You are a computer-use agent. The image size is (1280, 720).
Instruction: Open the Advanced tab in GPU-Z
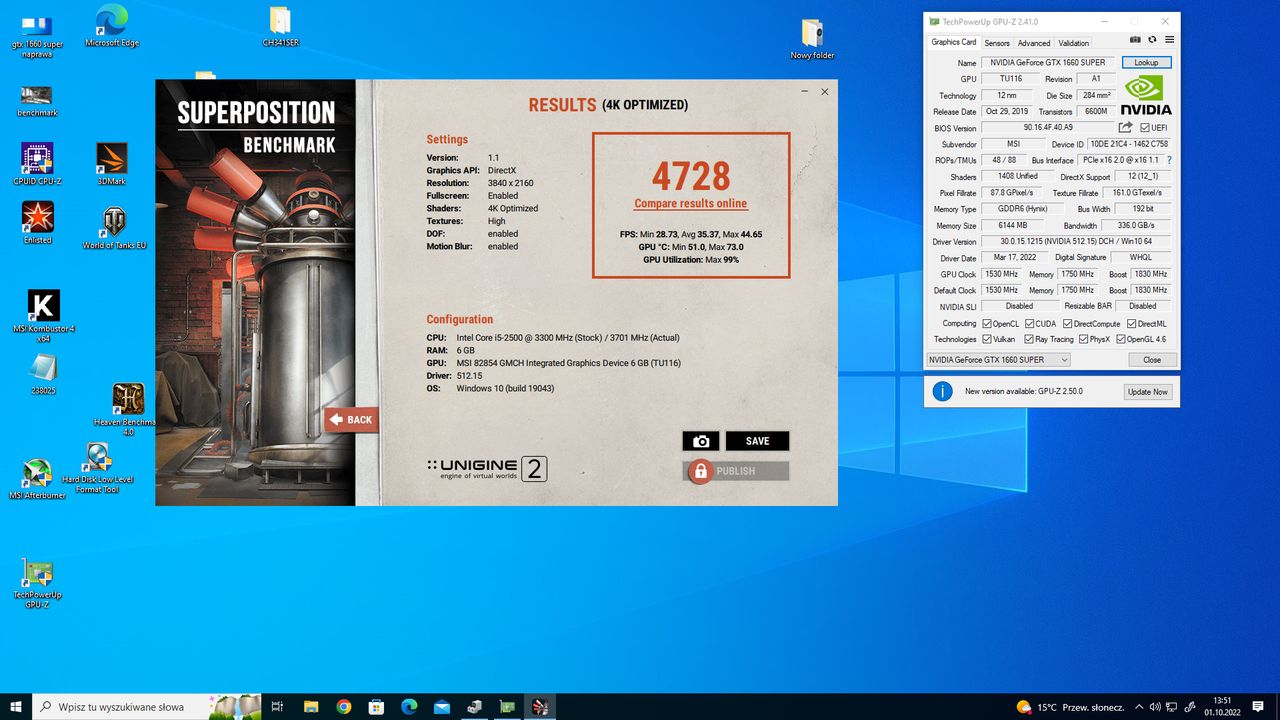1034,43
